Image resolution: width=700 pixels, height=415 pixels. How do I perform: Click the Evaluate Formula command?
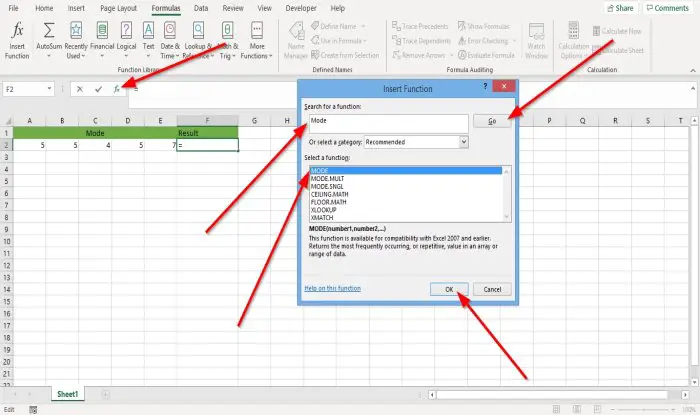click(x=486, y=55)
